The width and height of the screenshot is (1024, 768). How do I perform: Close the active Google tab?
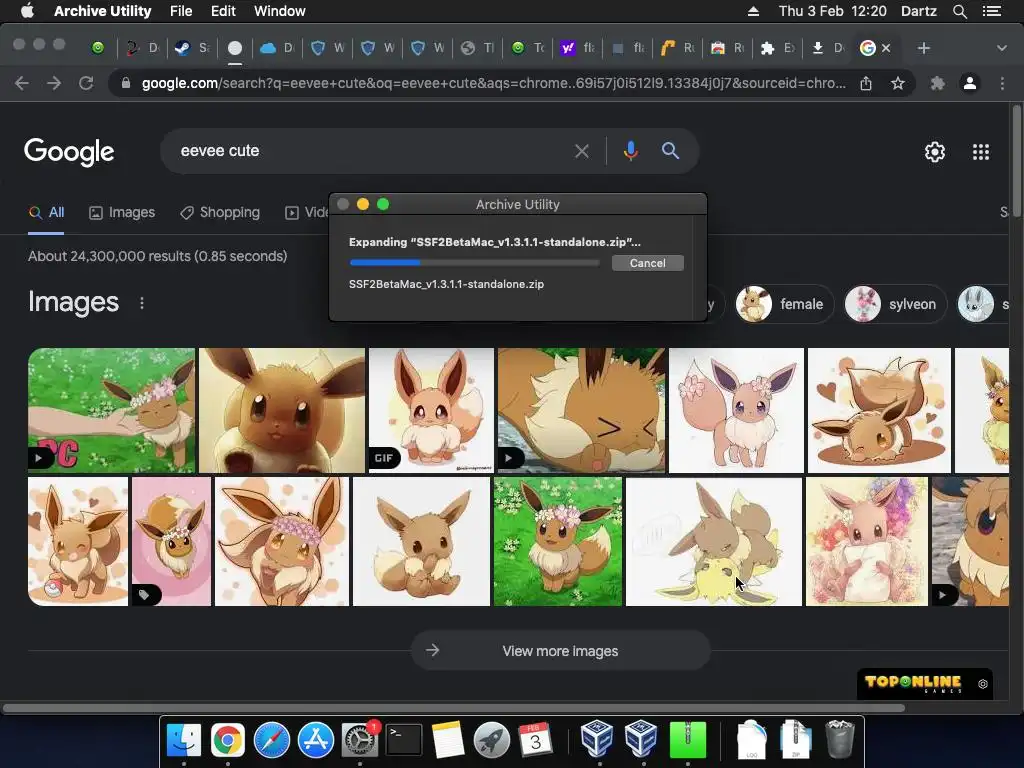[x=886, y=48]
